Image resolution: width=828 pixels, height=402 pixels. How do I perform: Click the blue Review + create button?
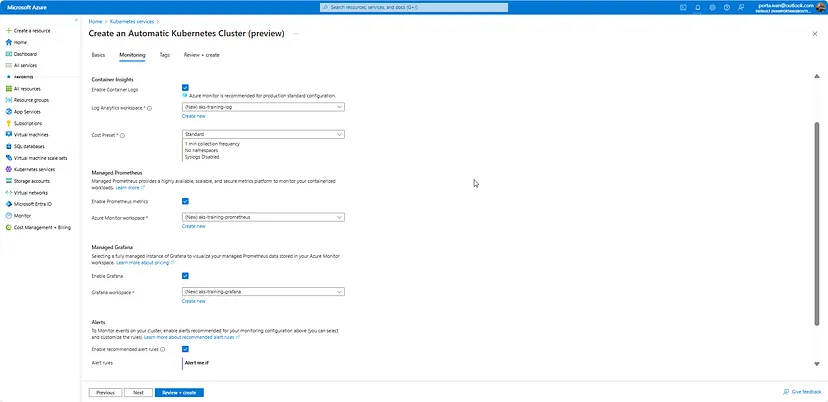179,392
